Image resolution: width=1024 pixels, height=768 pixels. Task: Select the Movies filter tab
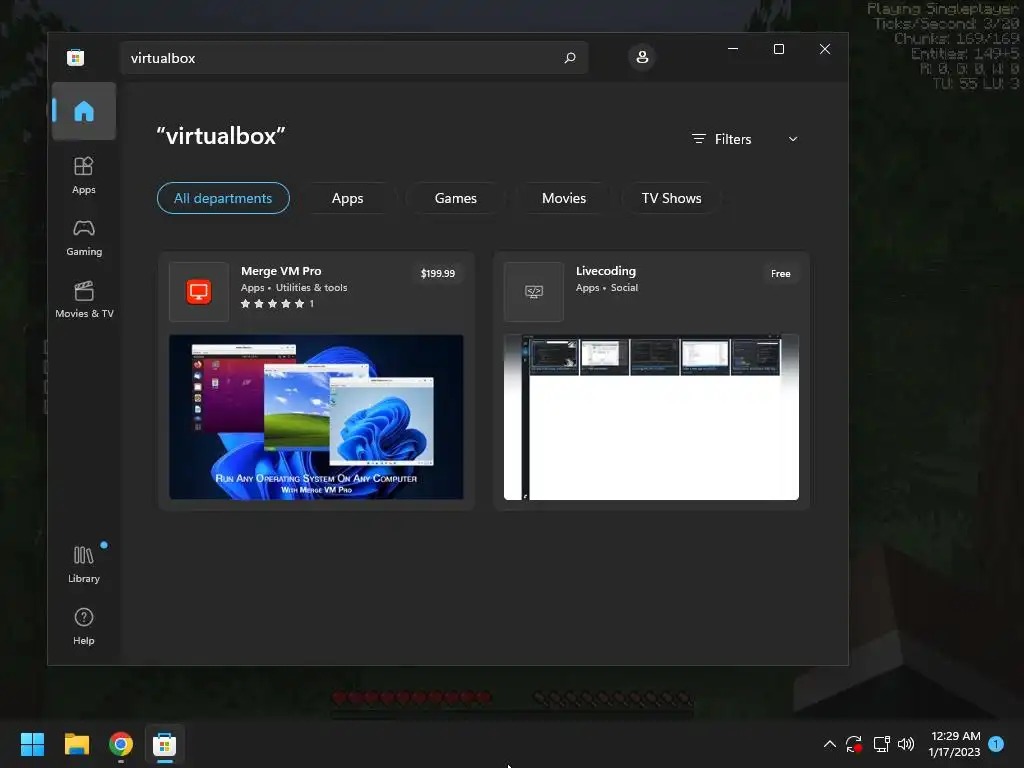pyautogui.click(x=564, y=198)
